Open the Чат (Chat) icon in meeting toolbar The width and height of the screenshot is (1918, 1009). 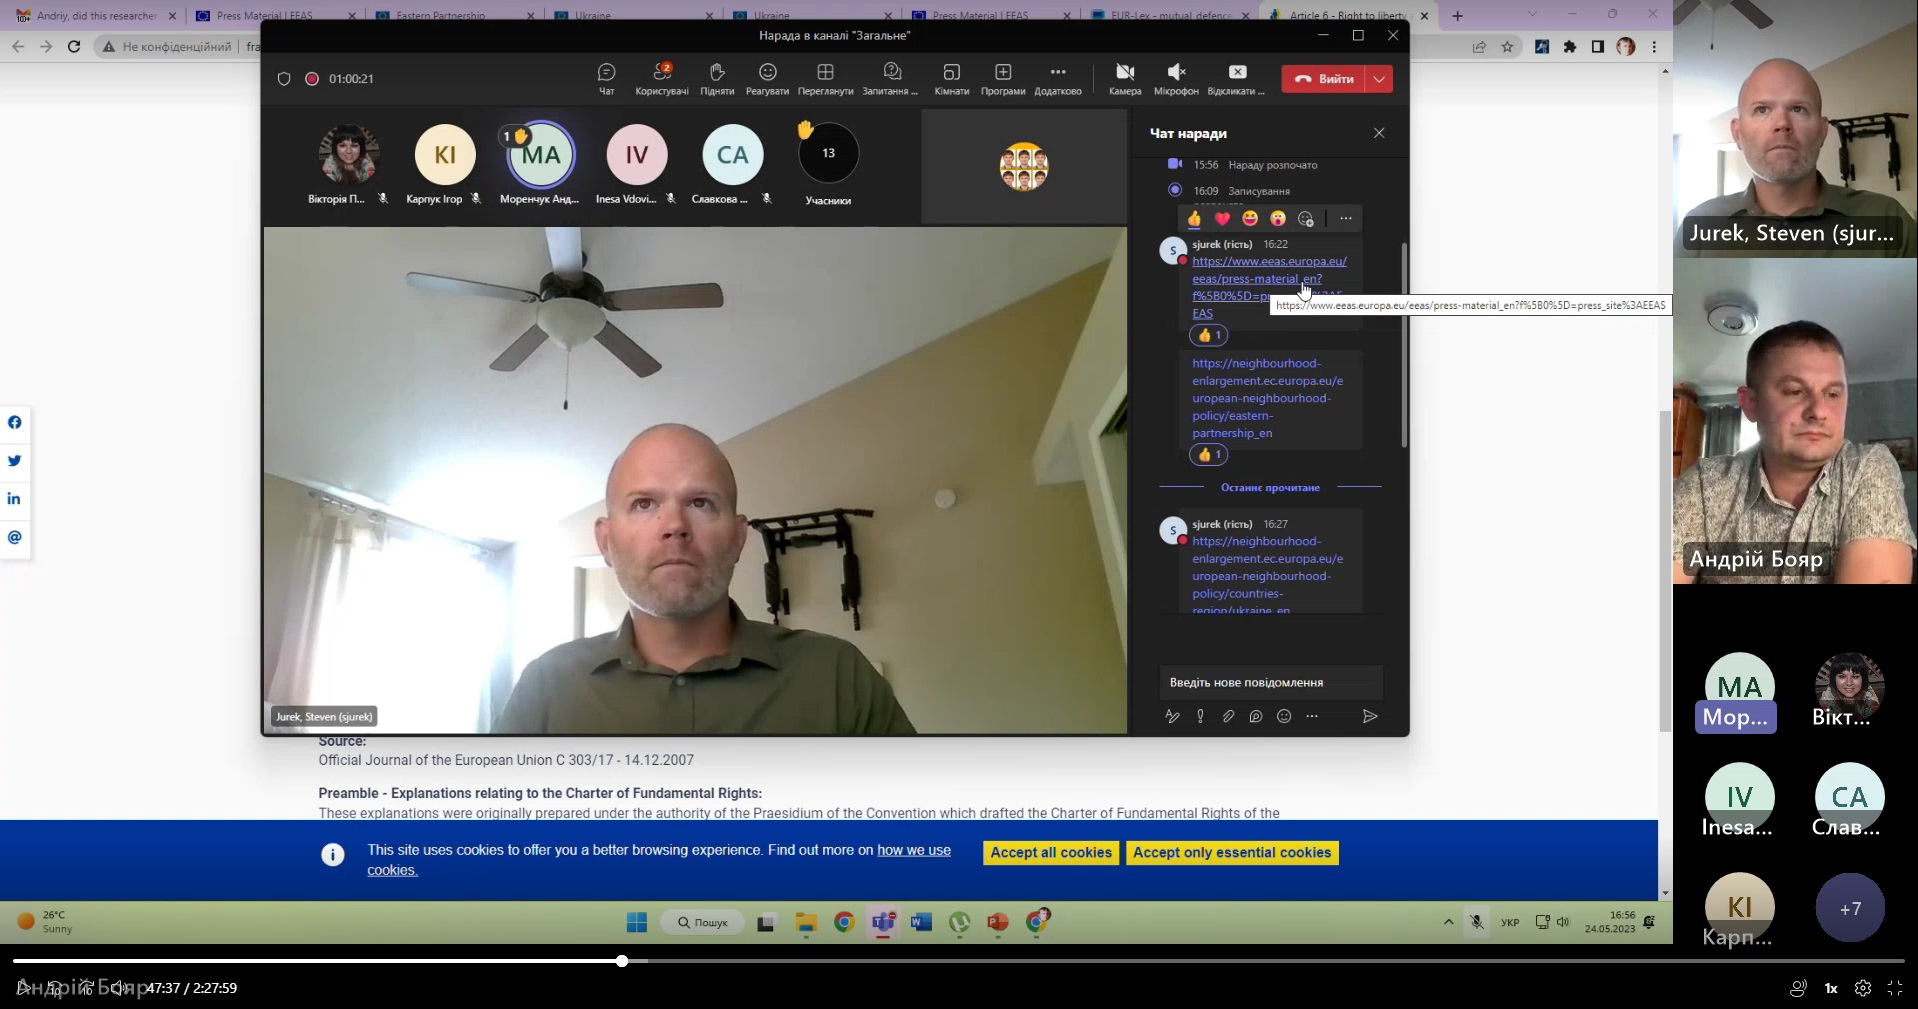point(606,73)
